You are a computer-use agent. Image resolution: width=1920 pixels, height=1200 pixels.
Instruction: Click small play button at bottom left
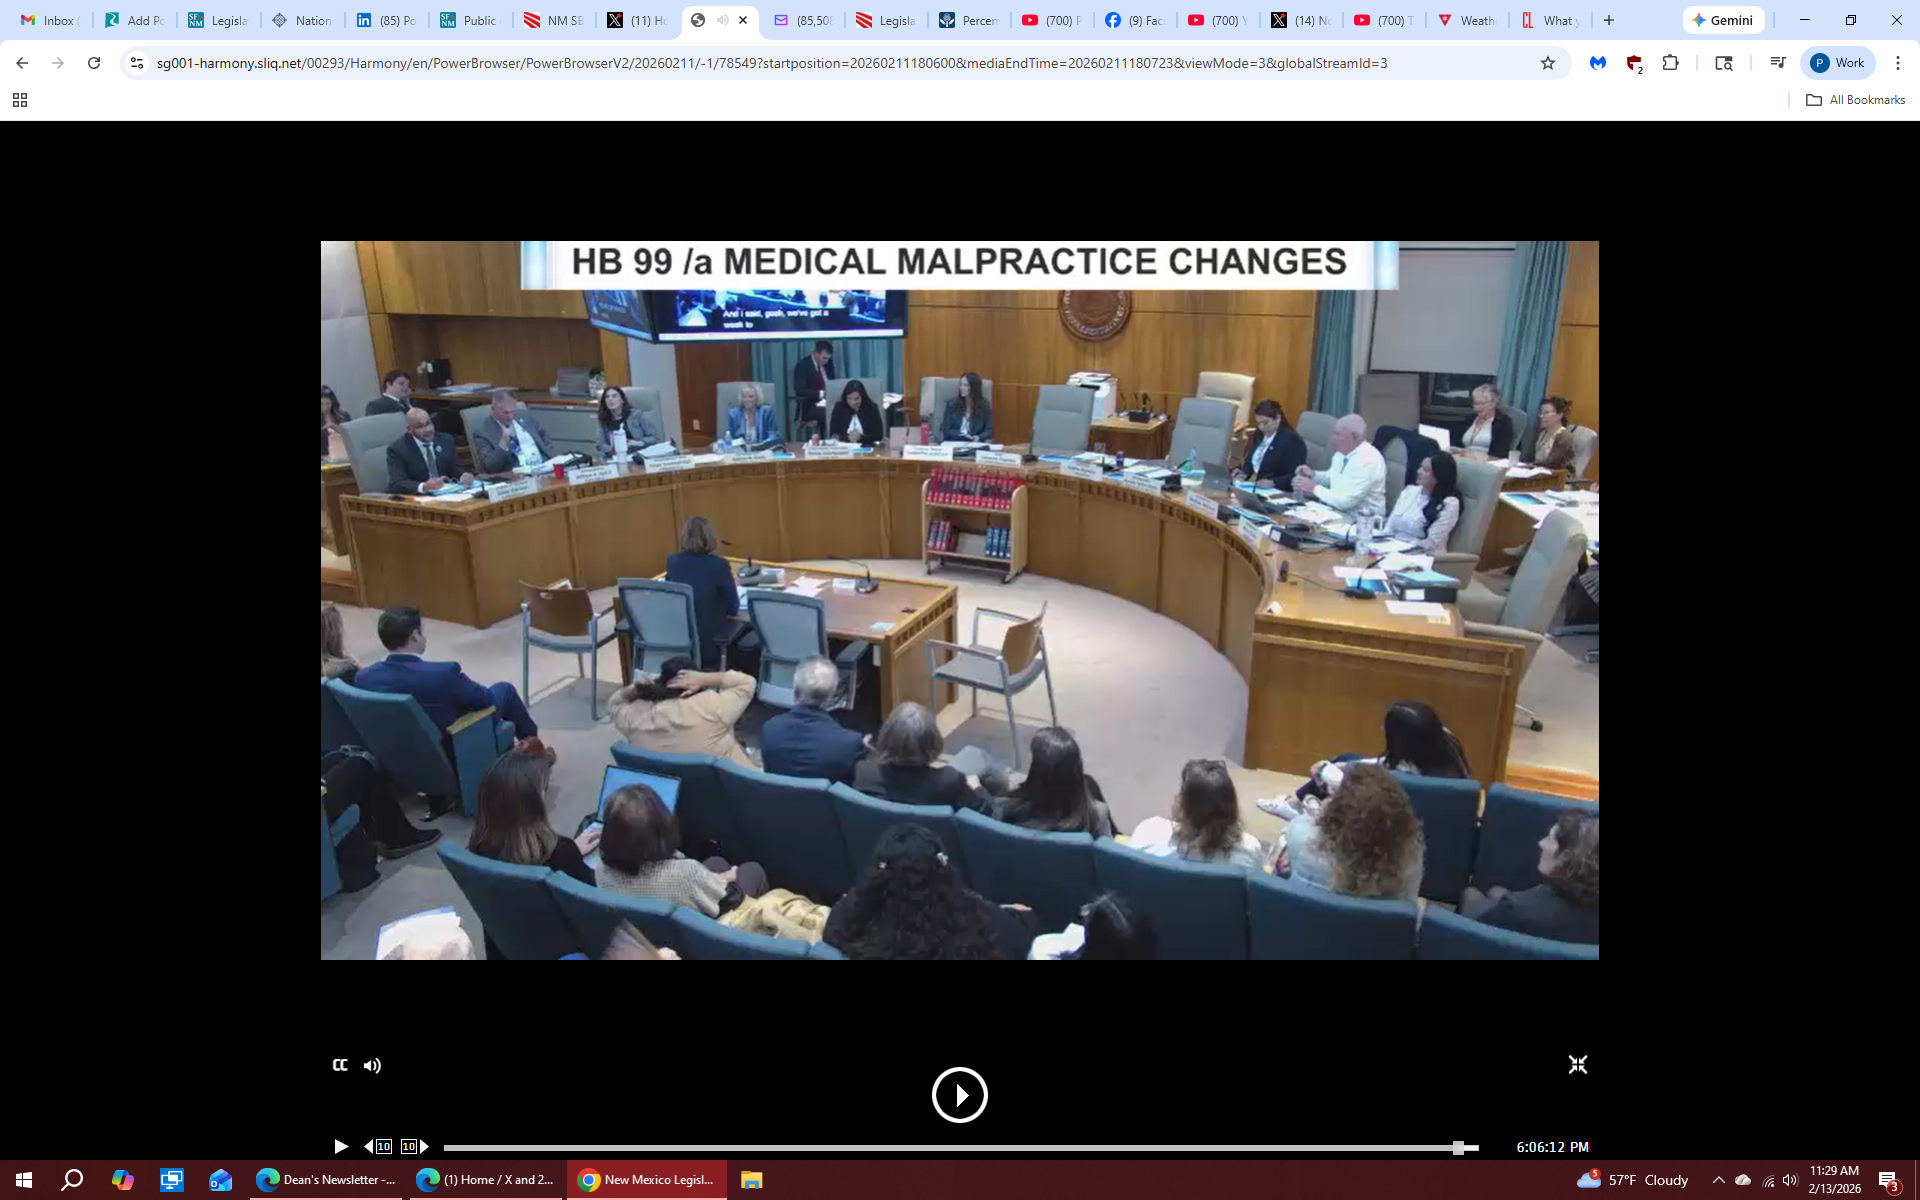341,1146
